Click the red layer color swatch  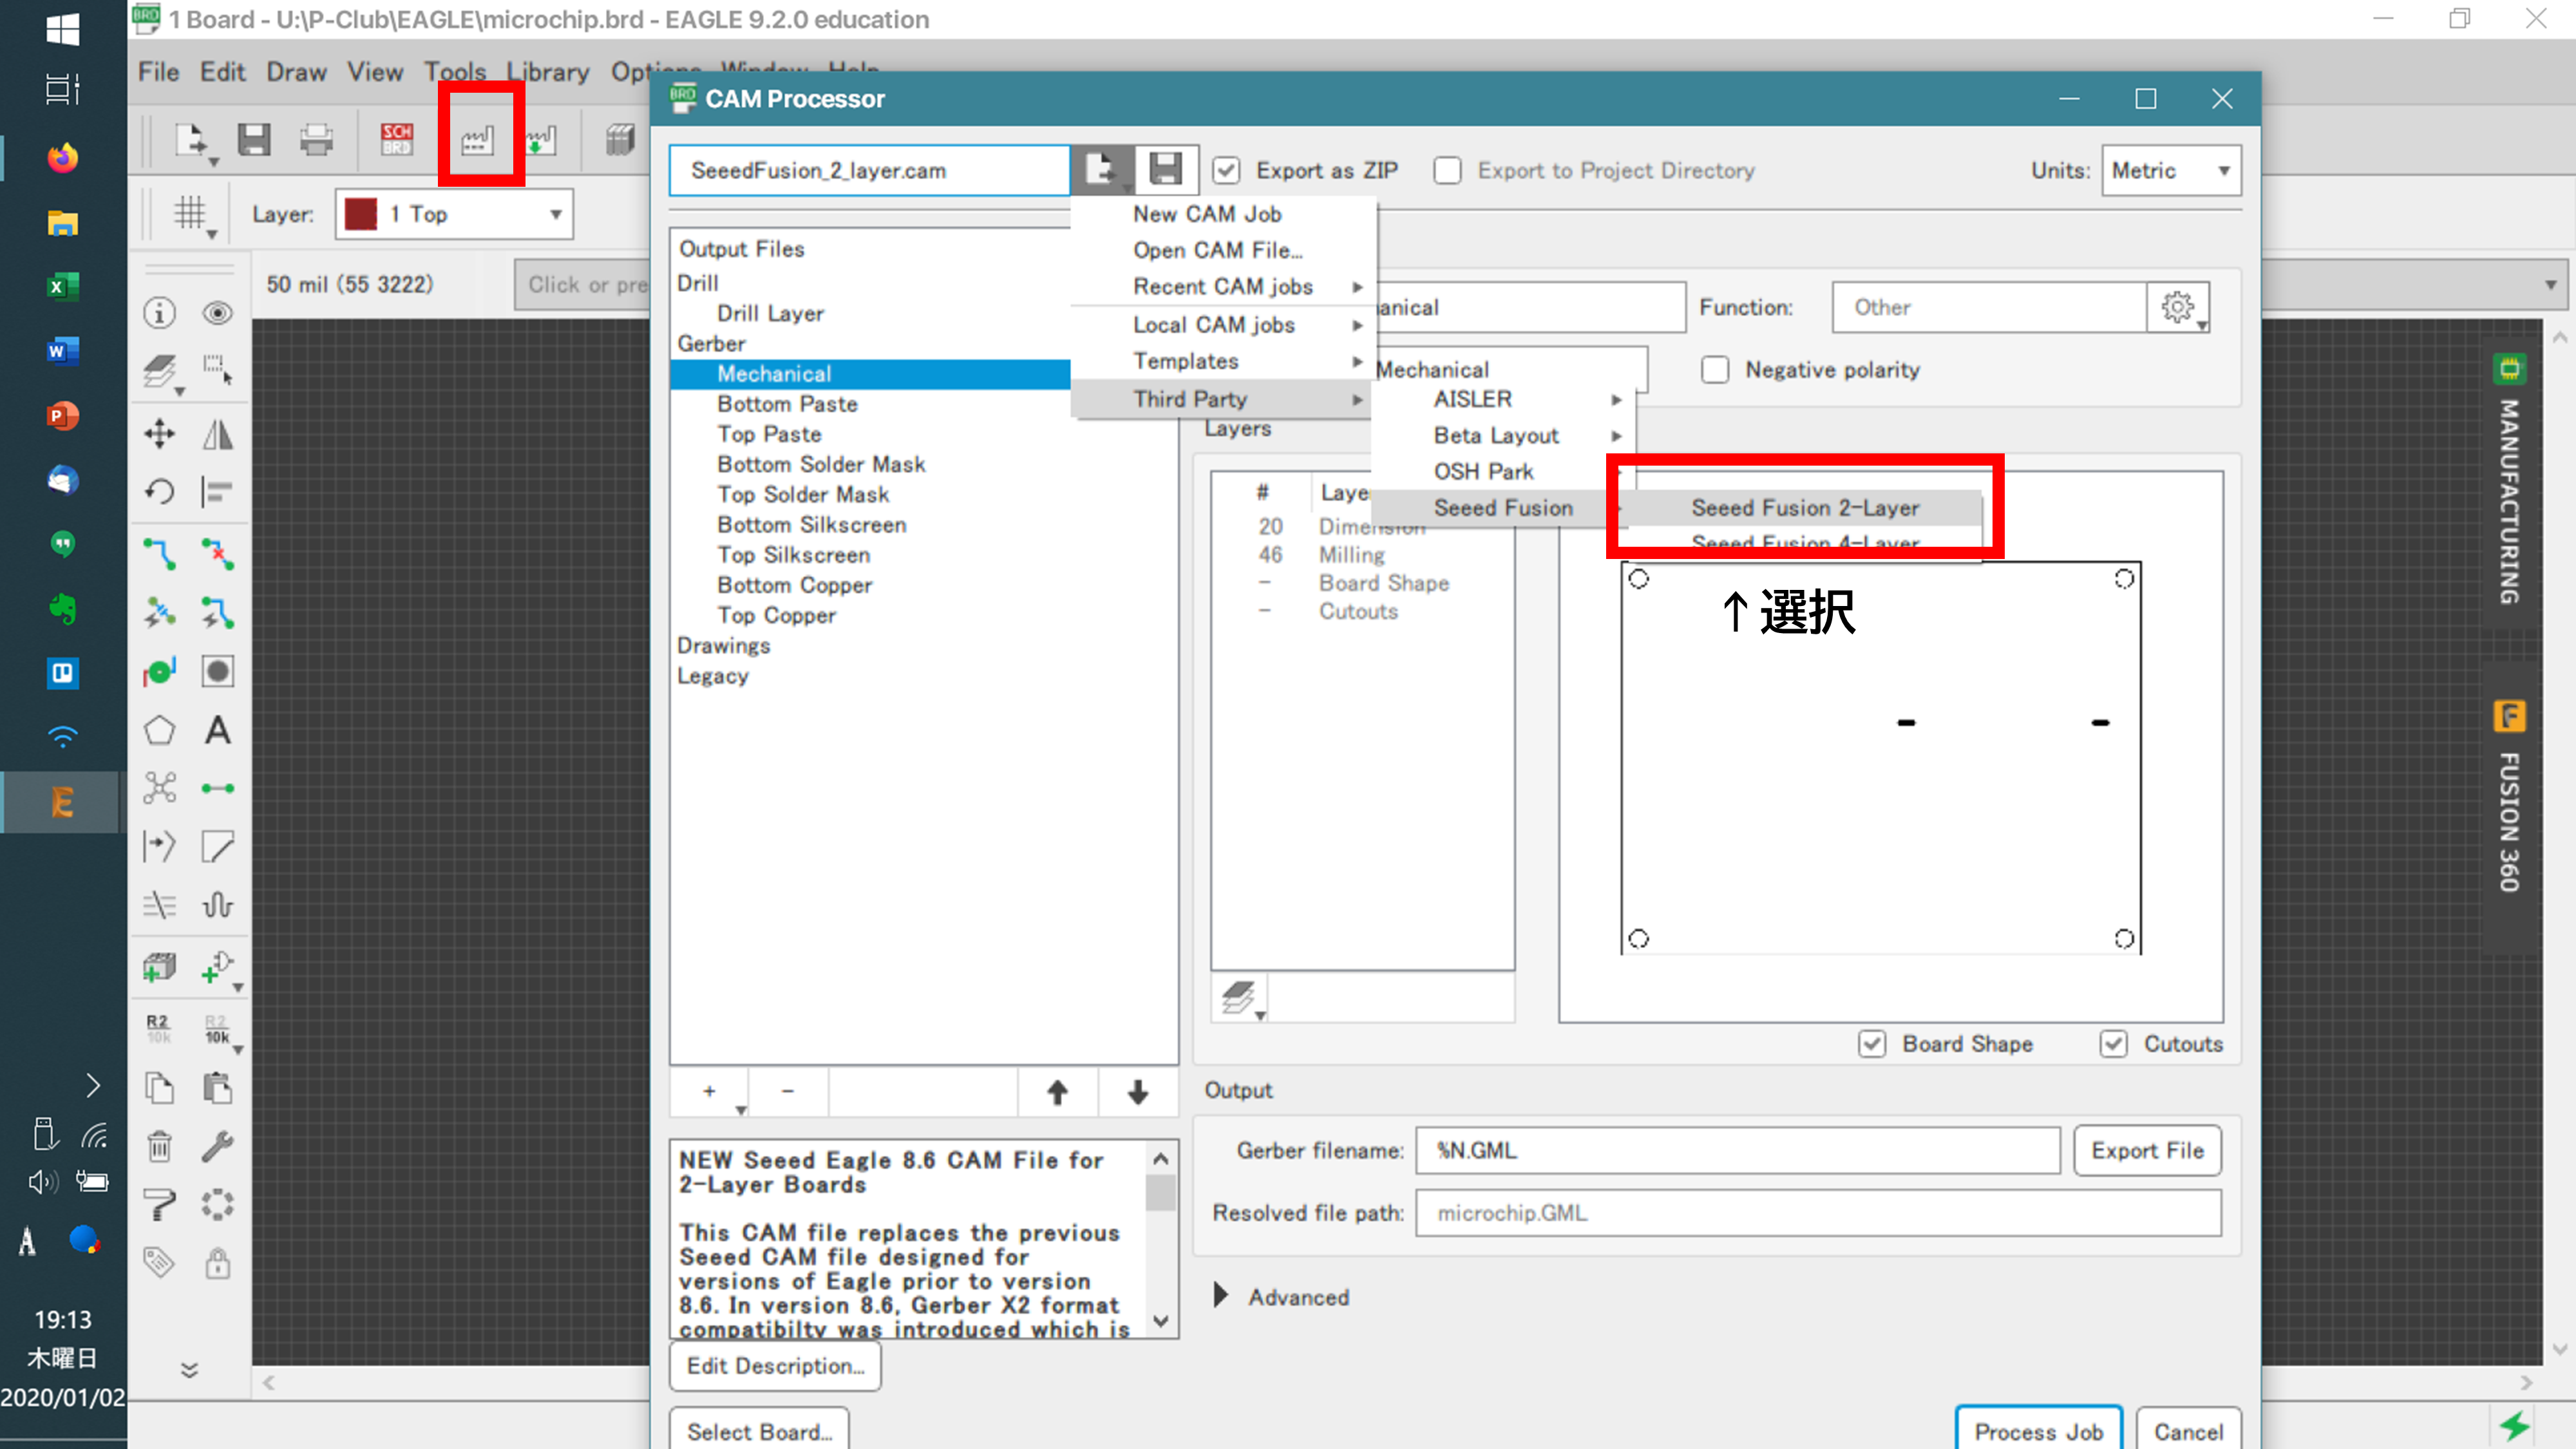coord(360,214)
